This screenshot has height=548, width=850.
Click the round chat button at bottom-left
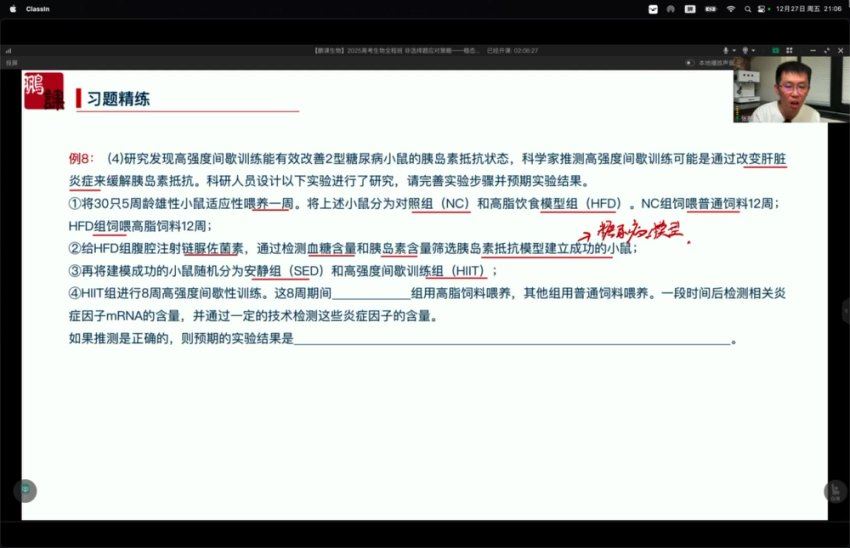point(25,490)
